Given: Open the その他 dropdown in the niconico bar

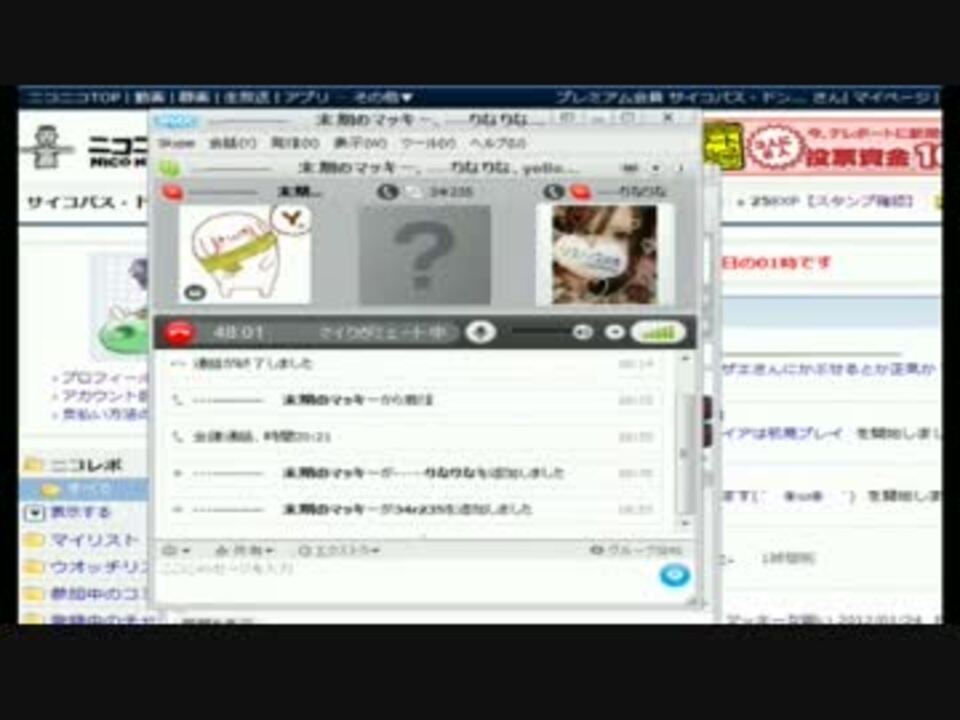Looking at the screenshot, I should point(384,98).
